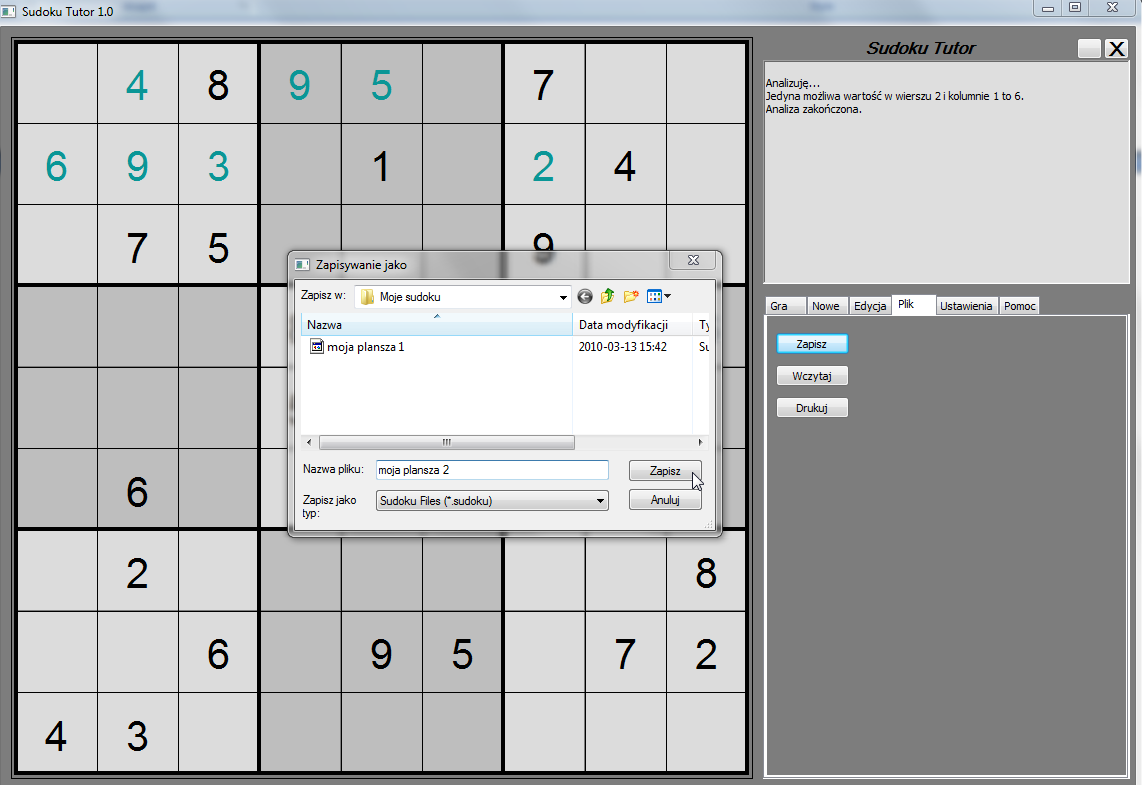Switch to the 'Edycja' tab
The image size is (1142, 785).
tap(870, 306)
